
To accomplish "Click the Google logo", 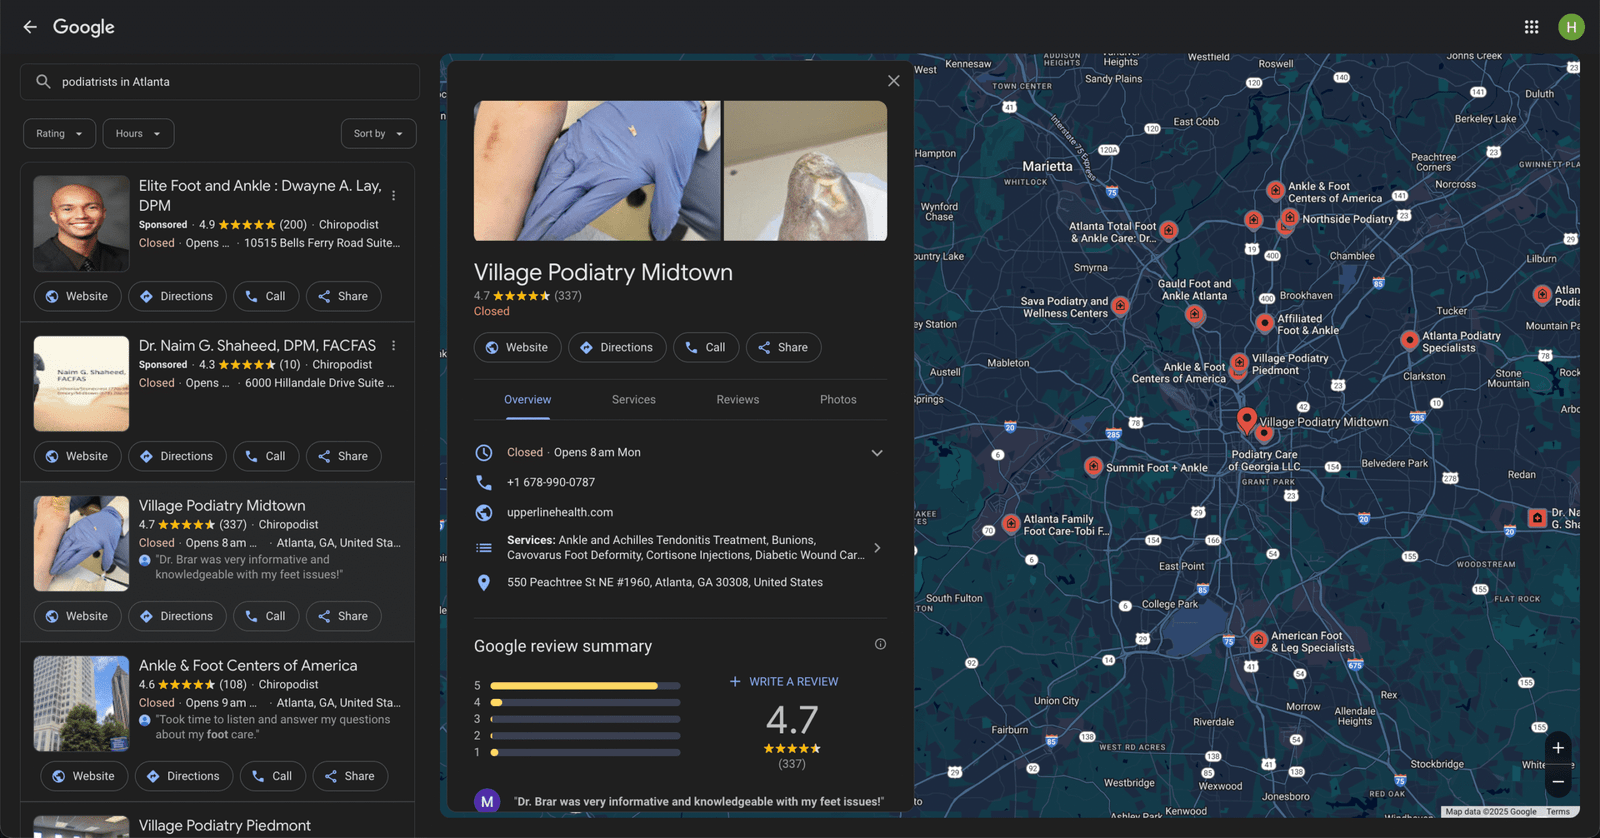I will tap(84, 27).
